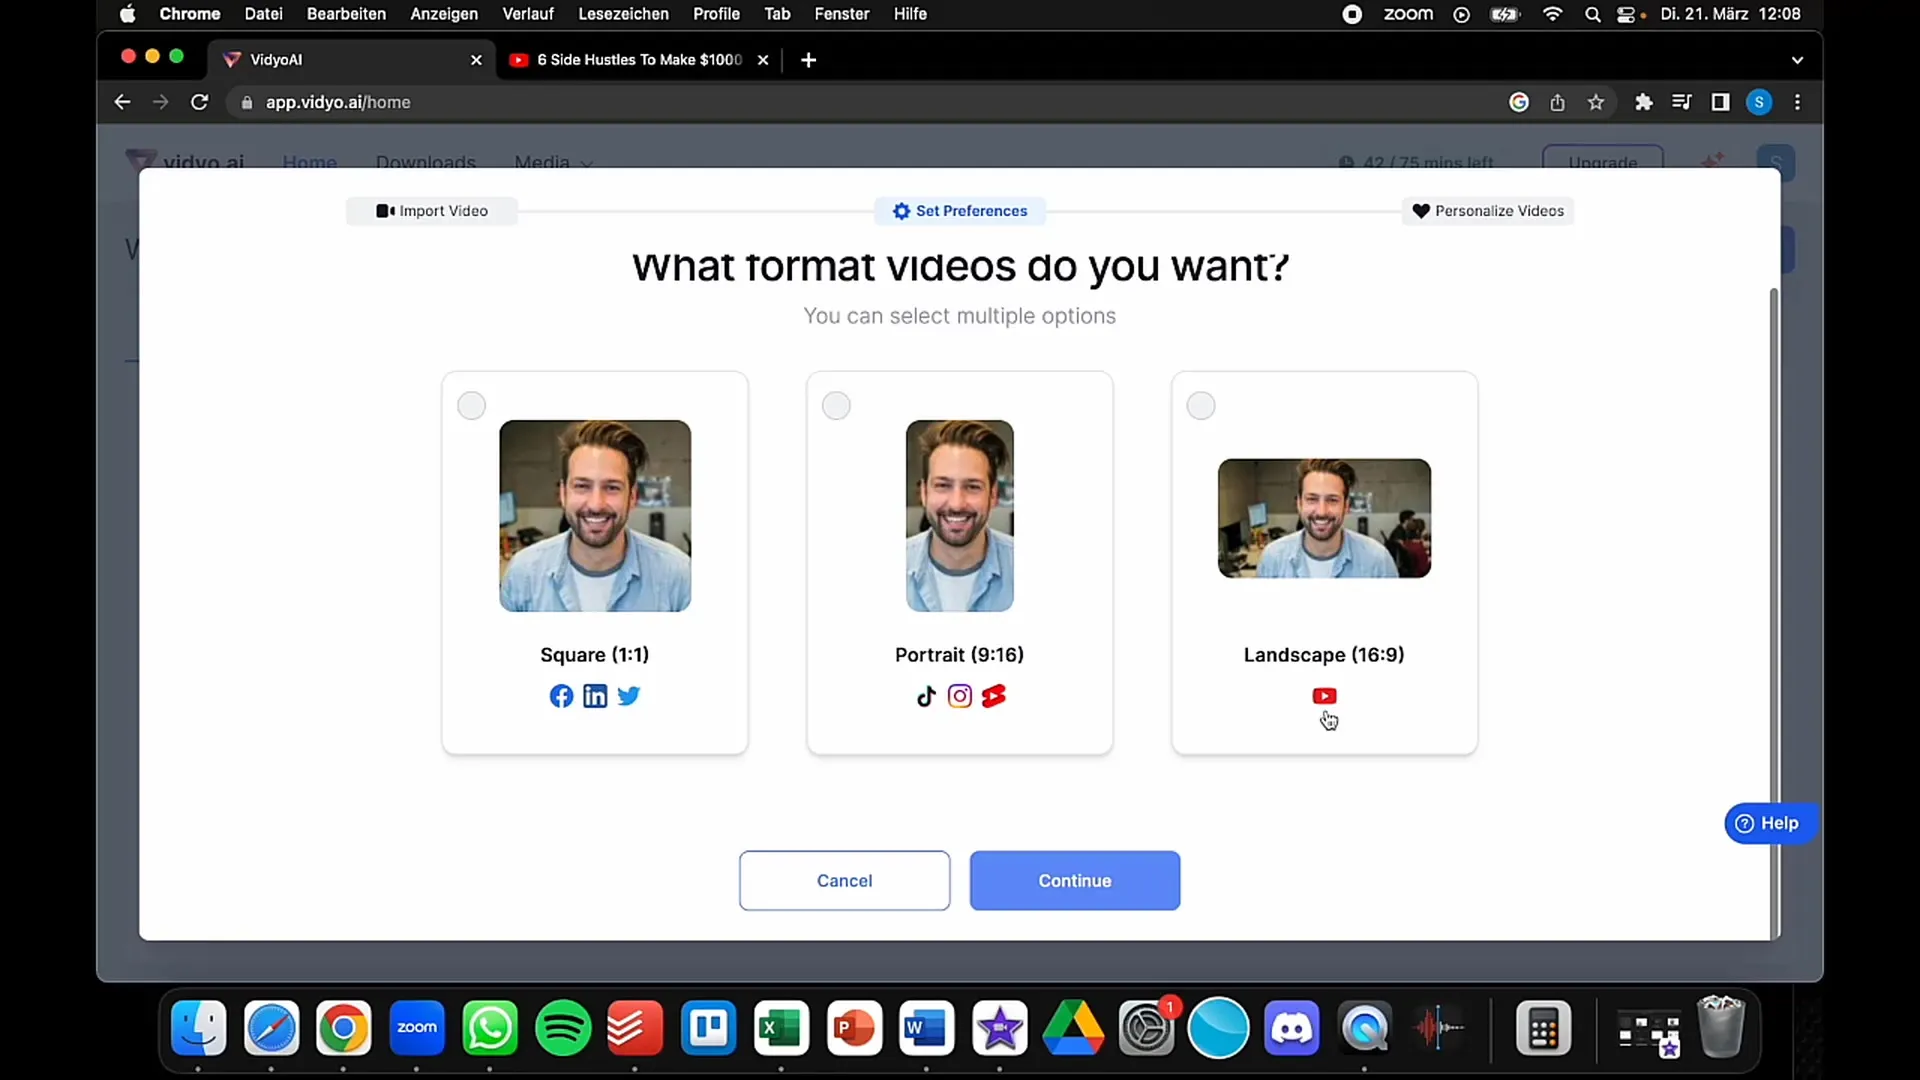Image resolution: width=1920 pixels, height=1080 pixels.
Task: Click the YouTube Shorts icon under Portrait
Action: 994,696
